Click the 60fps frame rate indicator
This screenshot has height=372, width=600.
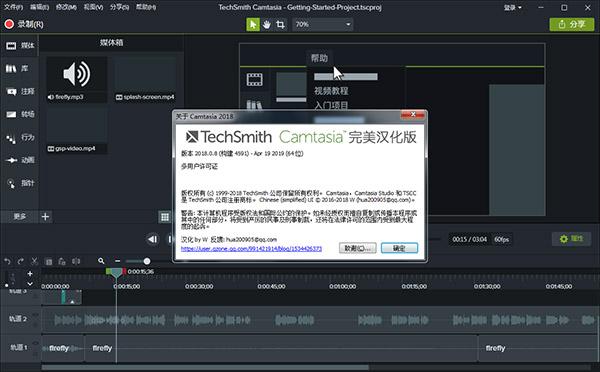click(x=502, y=240)
